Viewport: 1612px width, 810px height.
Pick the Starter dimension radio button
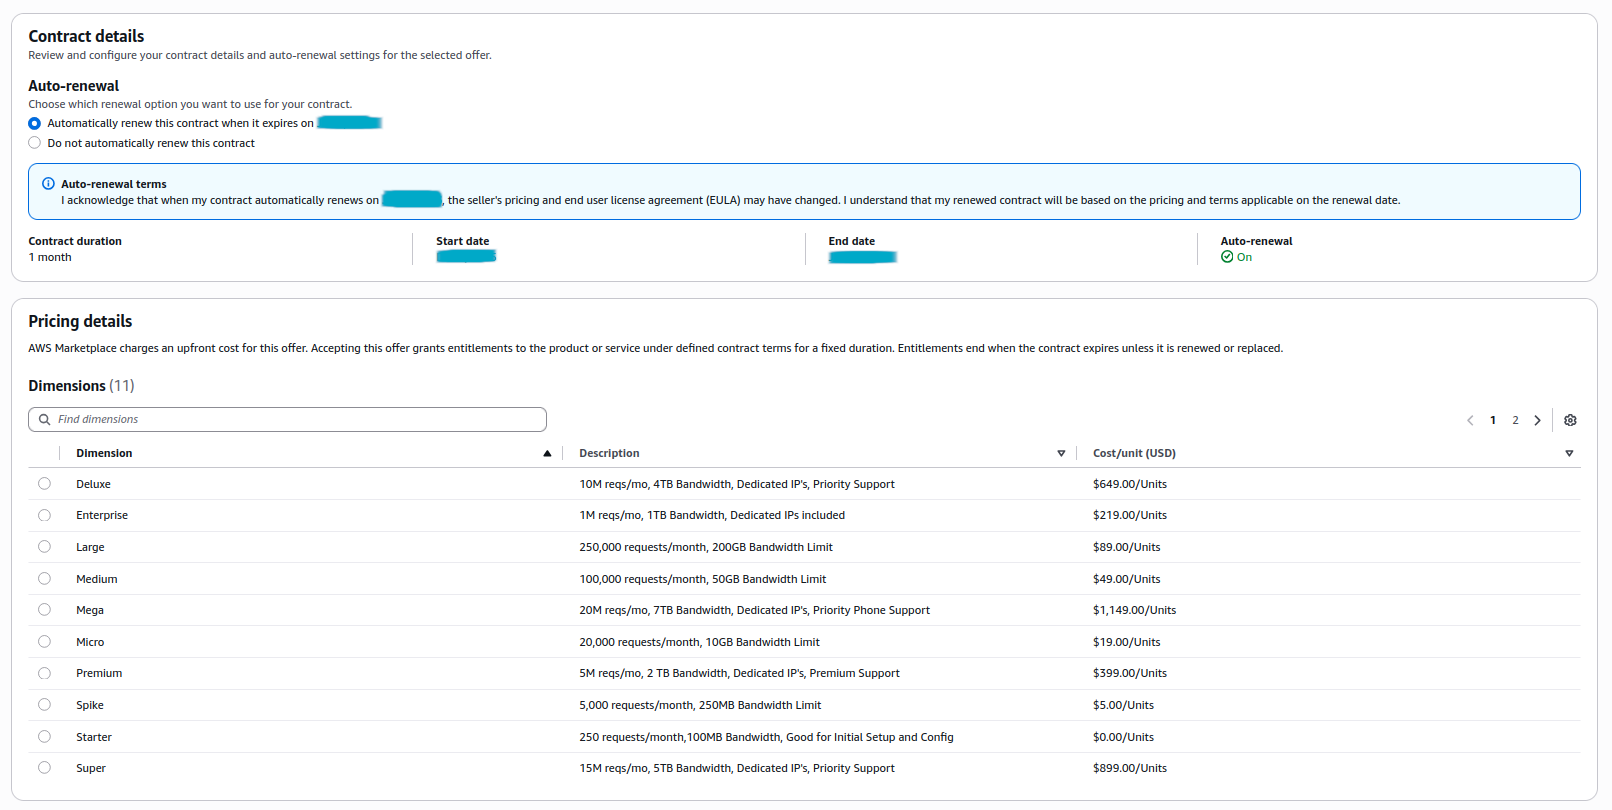point(44,737)
